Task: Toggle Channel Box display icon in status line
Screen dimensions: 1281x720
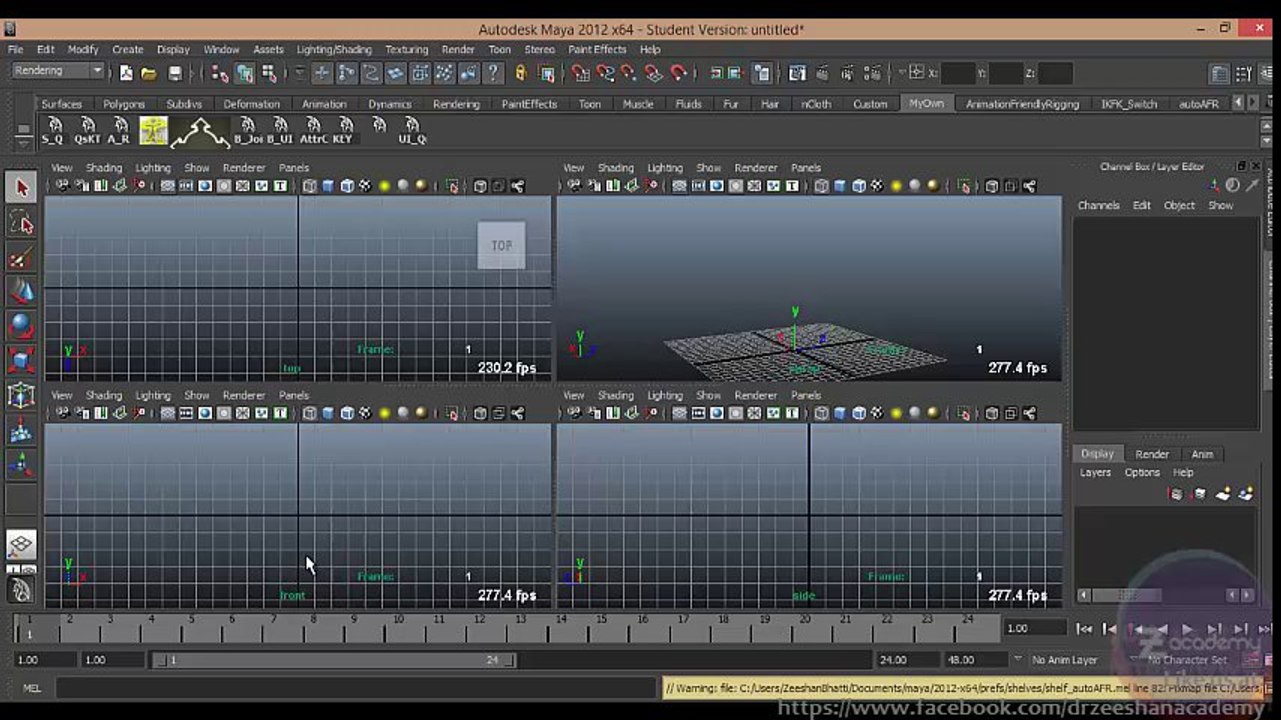Action: (x=1267, y=73)
